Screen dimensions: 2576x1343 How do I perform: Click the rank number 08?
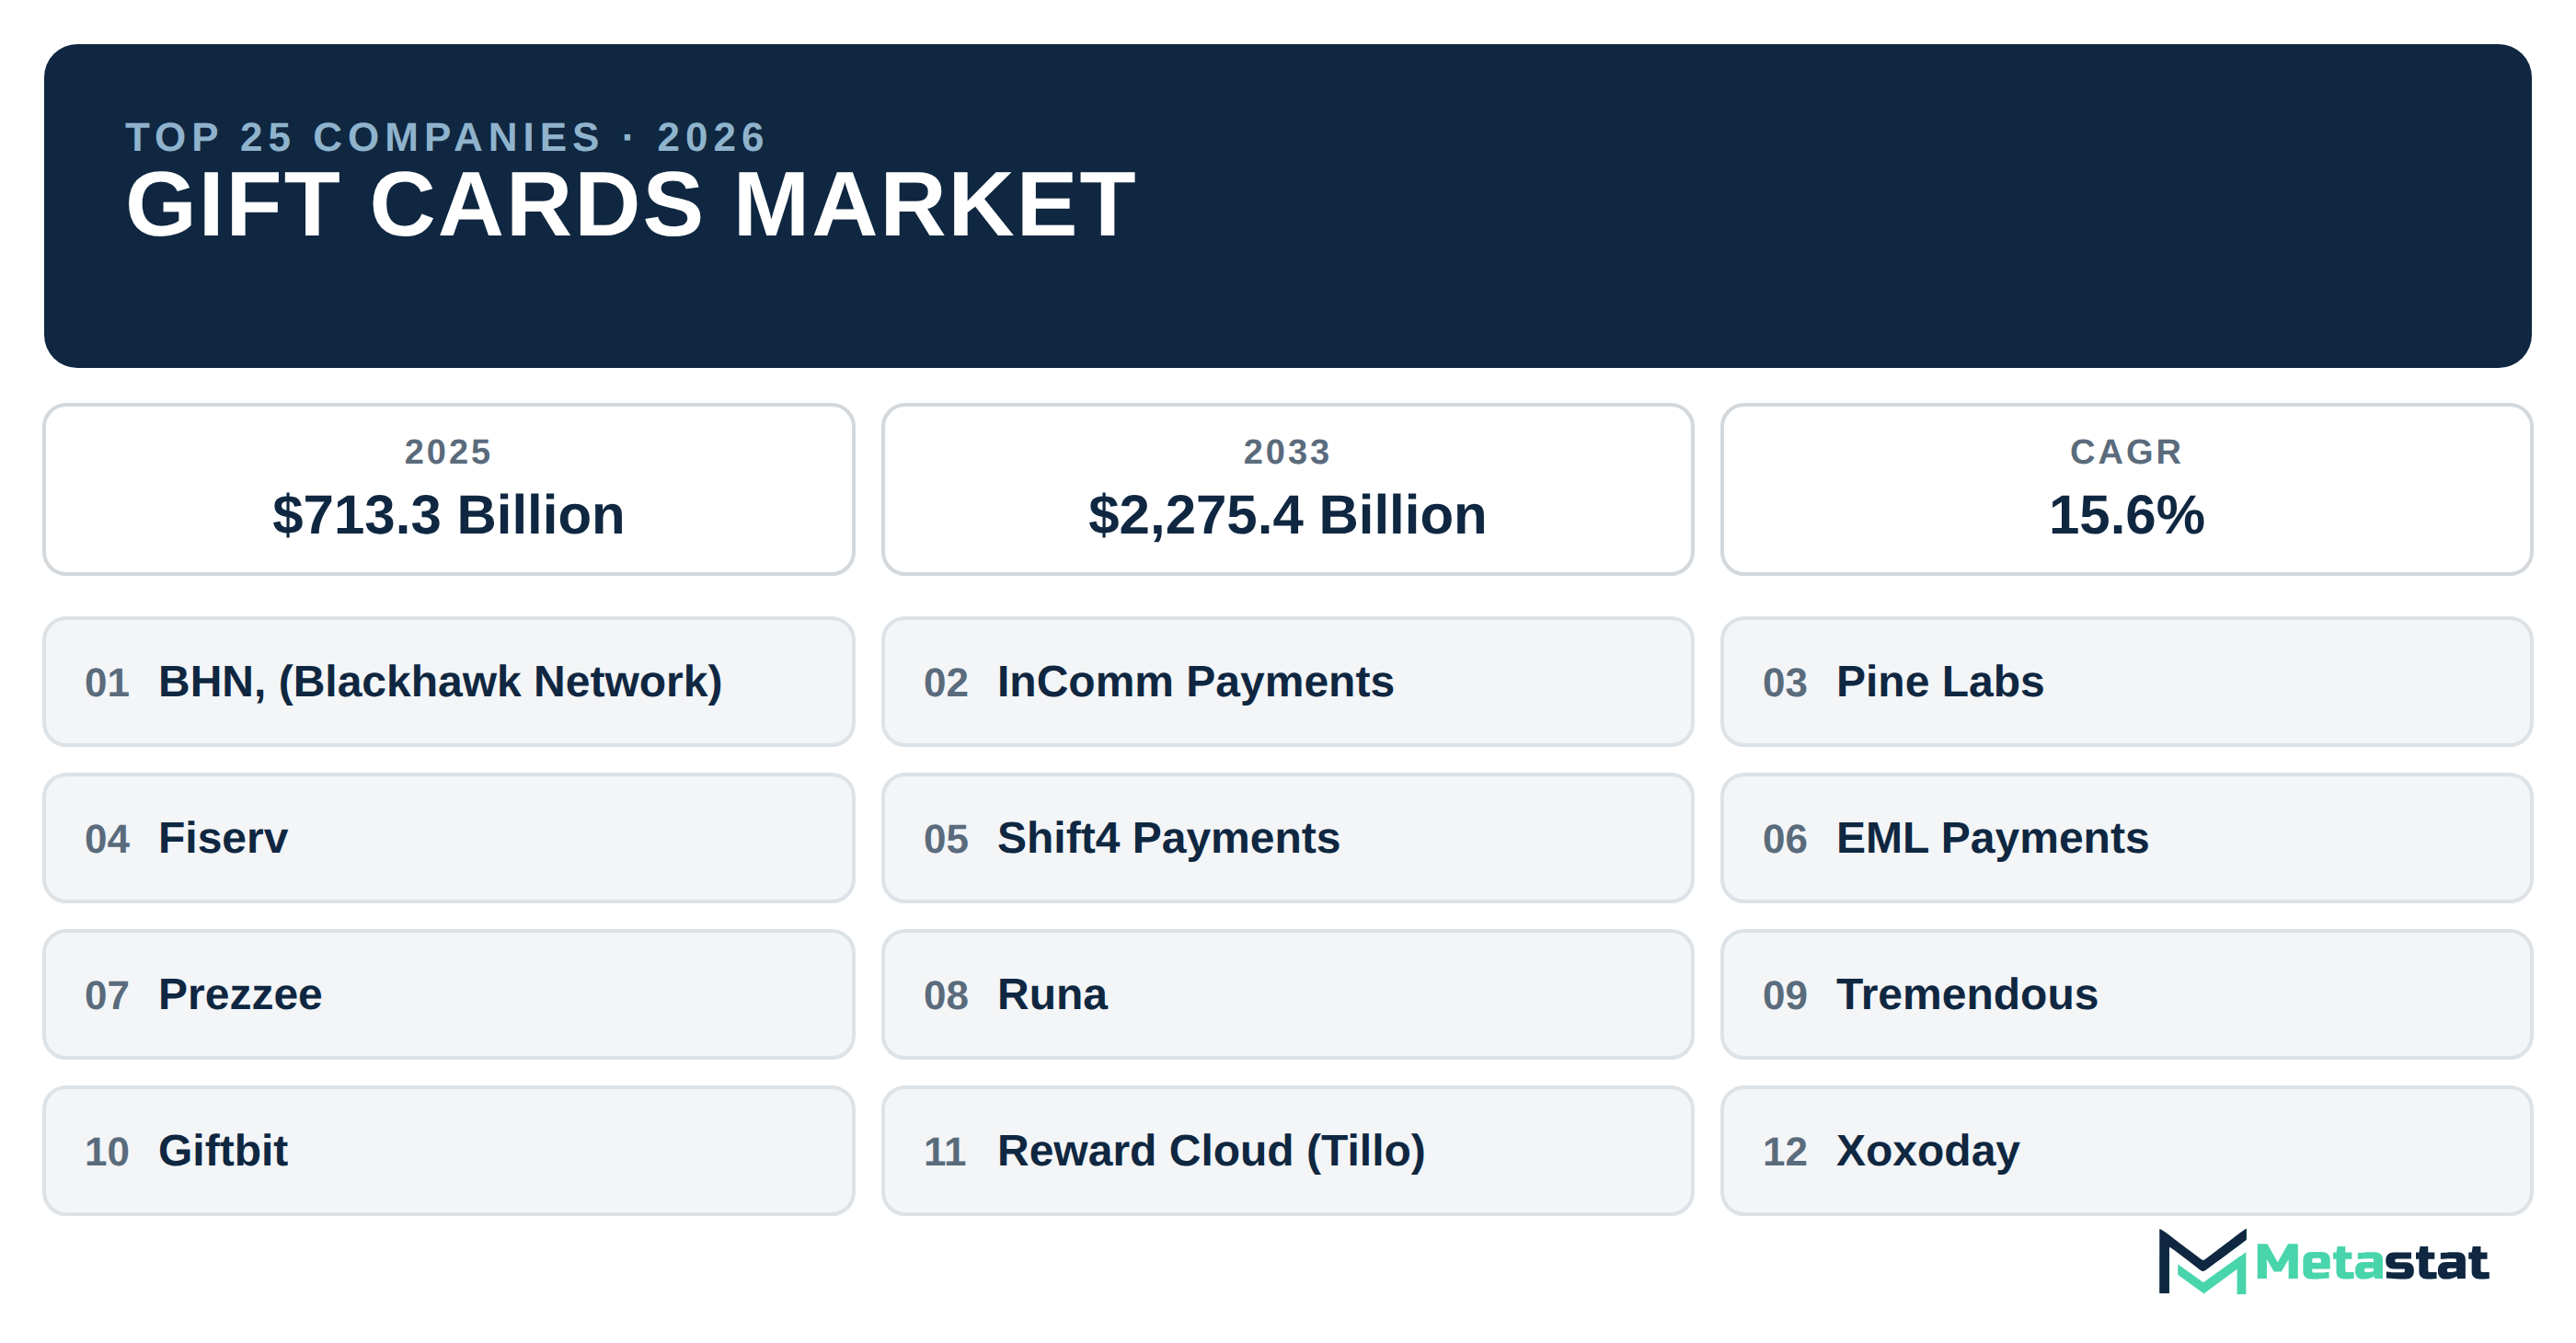[x=946, y=996]
